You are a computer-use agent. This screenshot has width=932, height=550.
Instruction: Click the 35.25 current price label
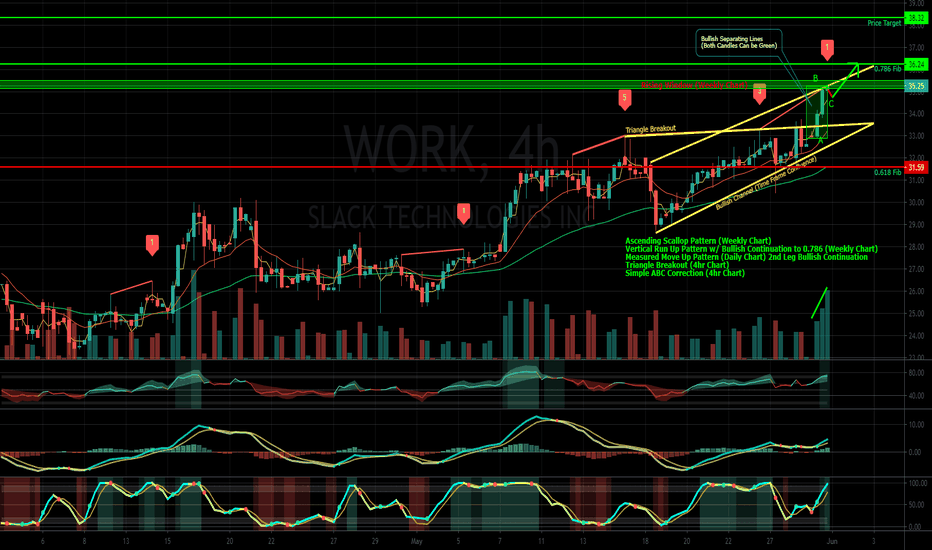(916, 86)
